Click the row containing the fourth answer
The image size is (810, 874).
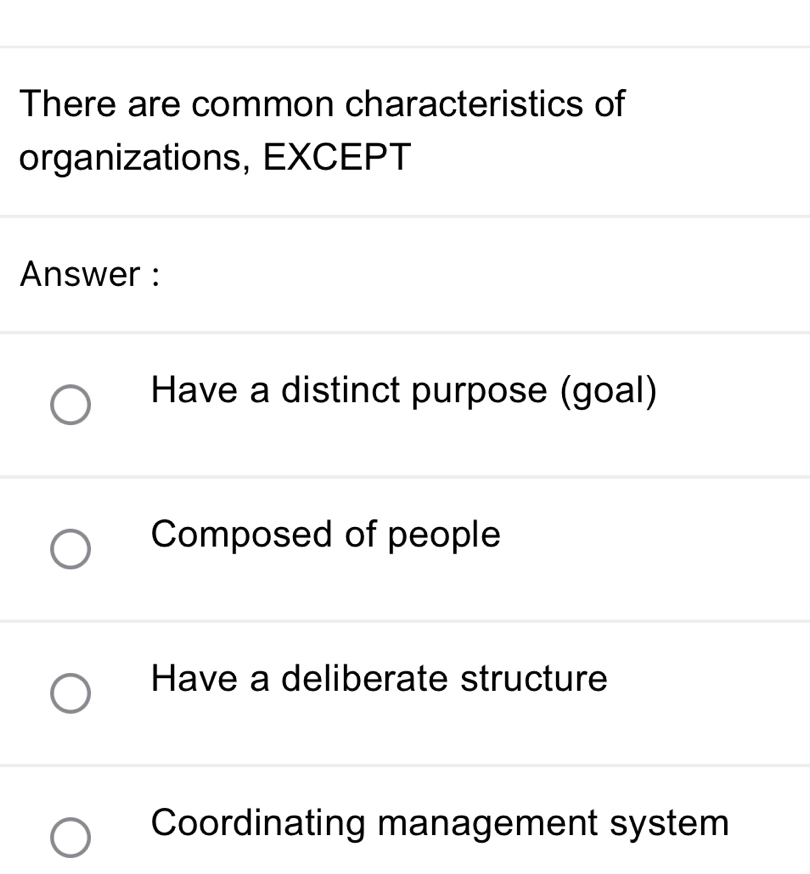tap(405, 828)
